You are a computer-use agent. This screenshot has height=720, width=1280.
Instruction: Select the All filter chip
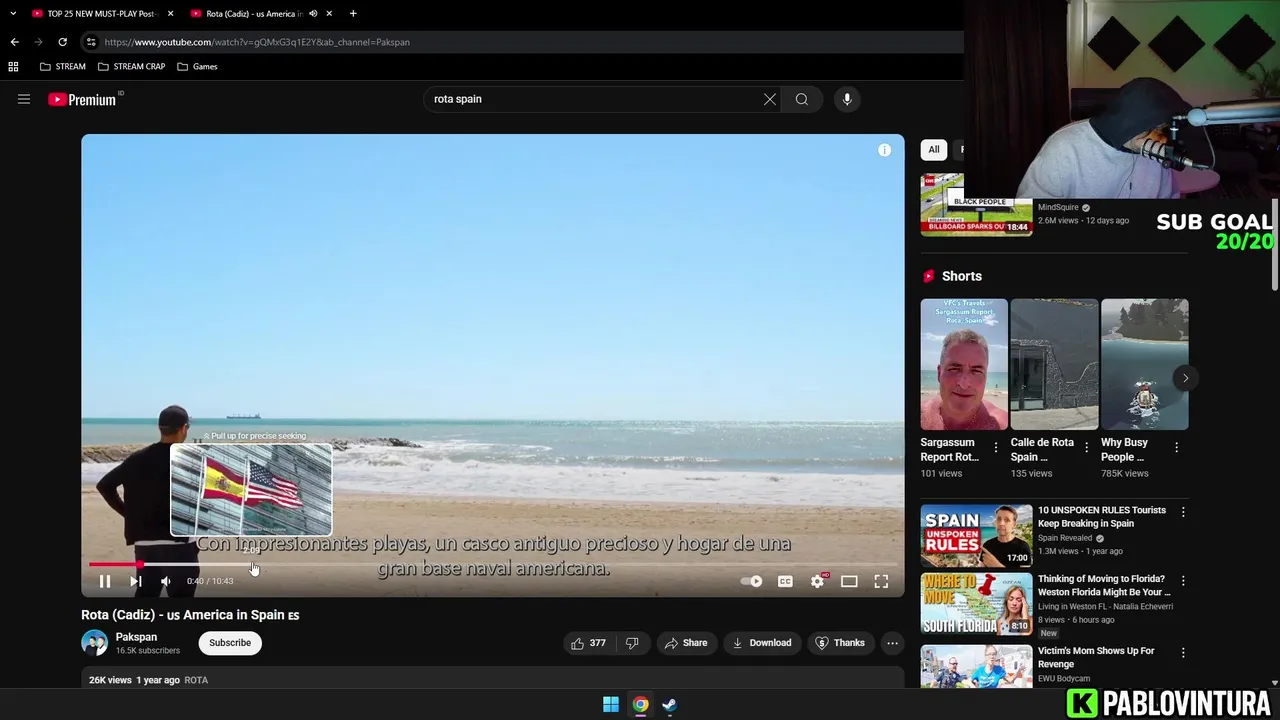933,150
